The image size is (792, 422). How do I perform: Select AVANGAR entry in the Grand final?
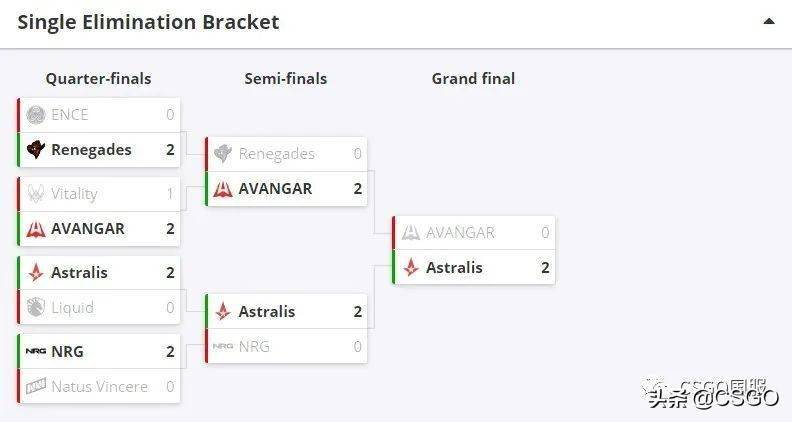click(474, 232)
